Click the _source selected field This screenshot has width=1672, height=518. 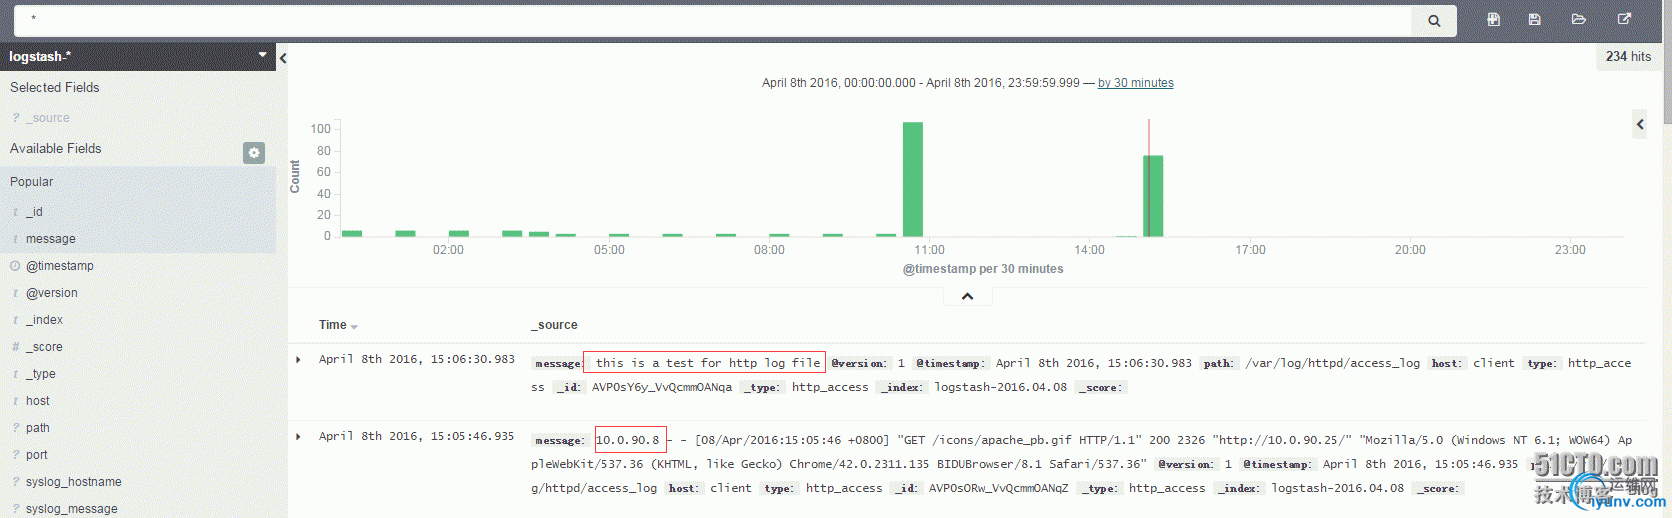coord(48,118)
